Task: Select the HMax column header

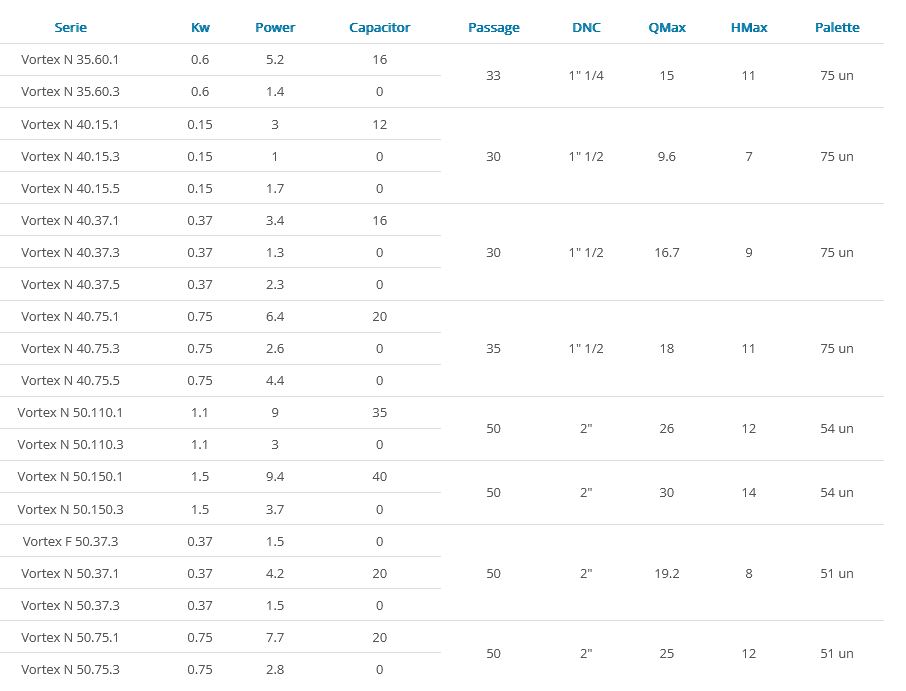Action: [749, 27]
